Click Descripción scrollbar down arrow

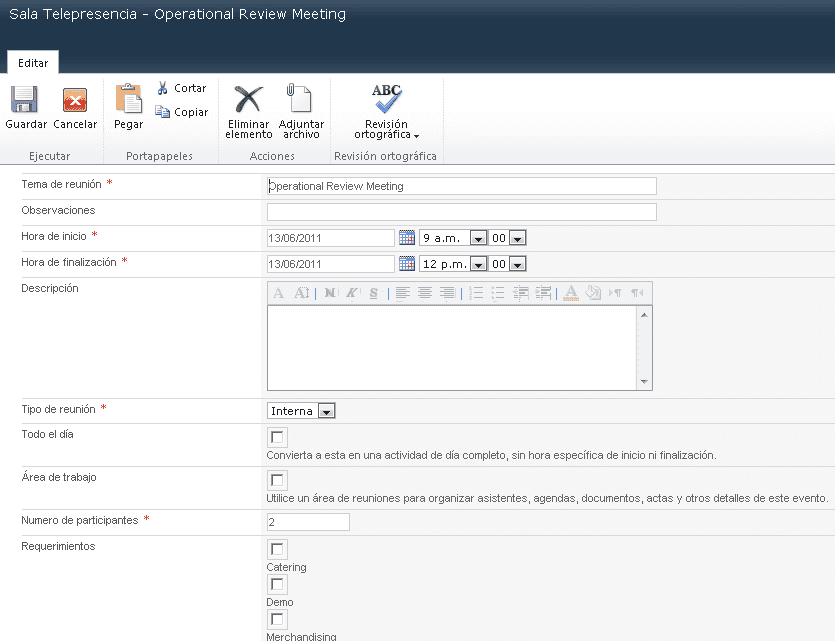point(644,381)
